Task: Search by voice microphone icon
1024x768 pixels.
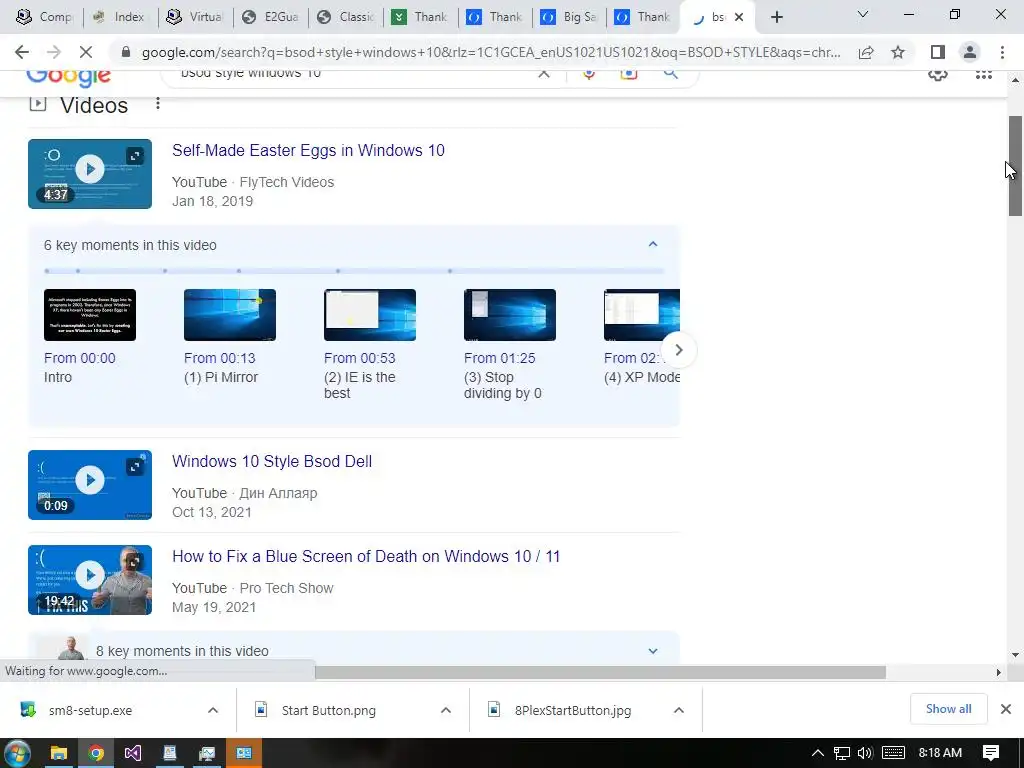Action: 589,73
